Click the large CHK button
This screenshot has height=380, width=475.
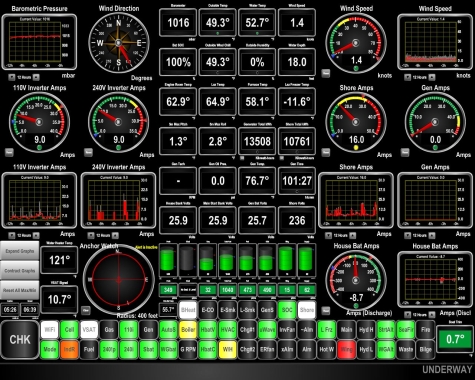coord(20,340)
